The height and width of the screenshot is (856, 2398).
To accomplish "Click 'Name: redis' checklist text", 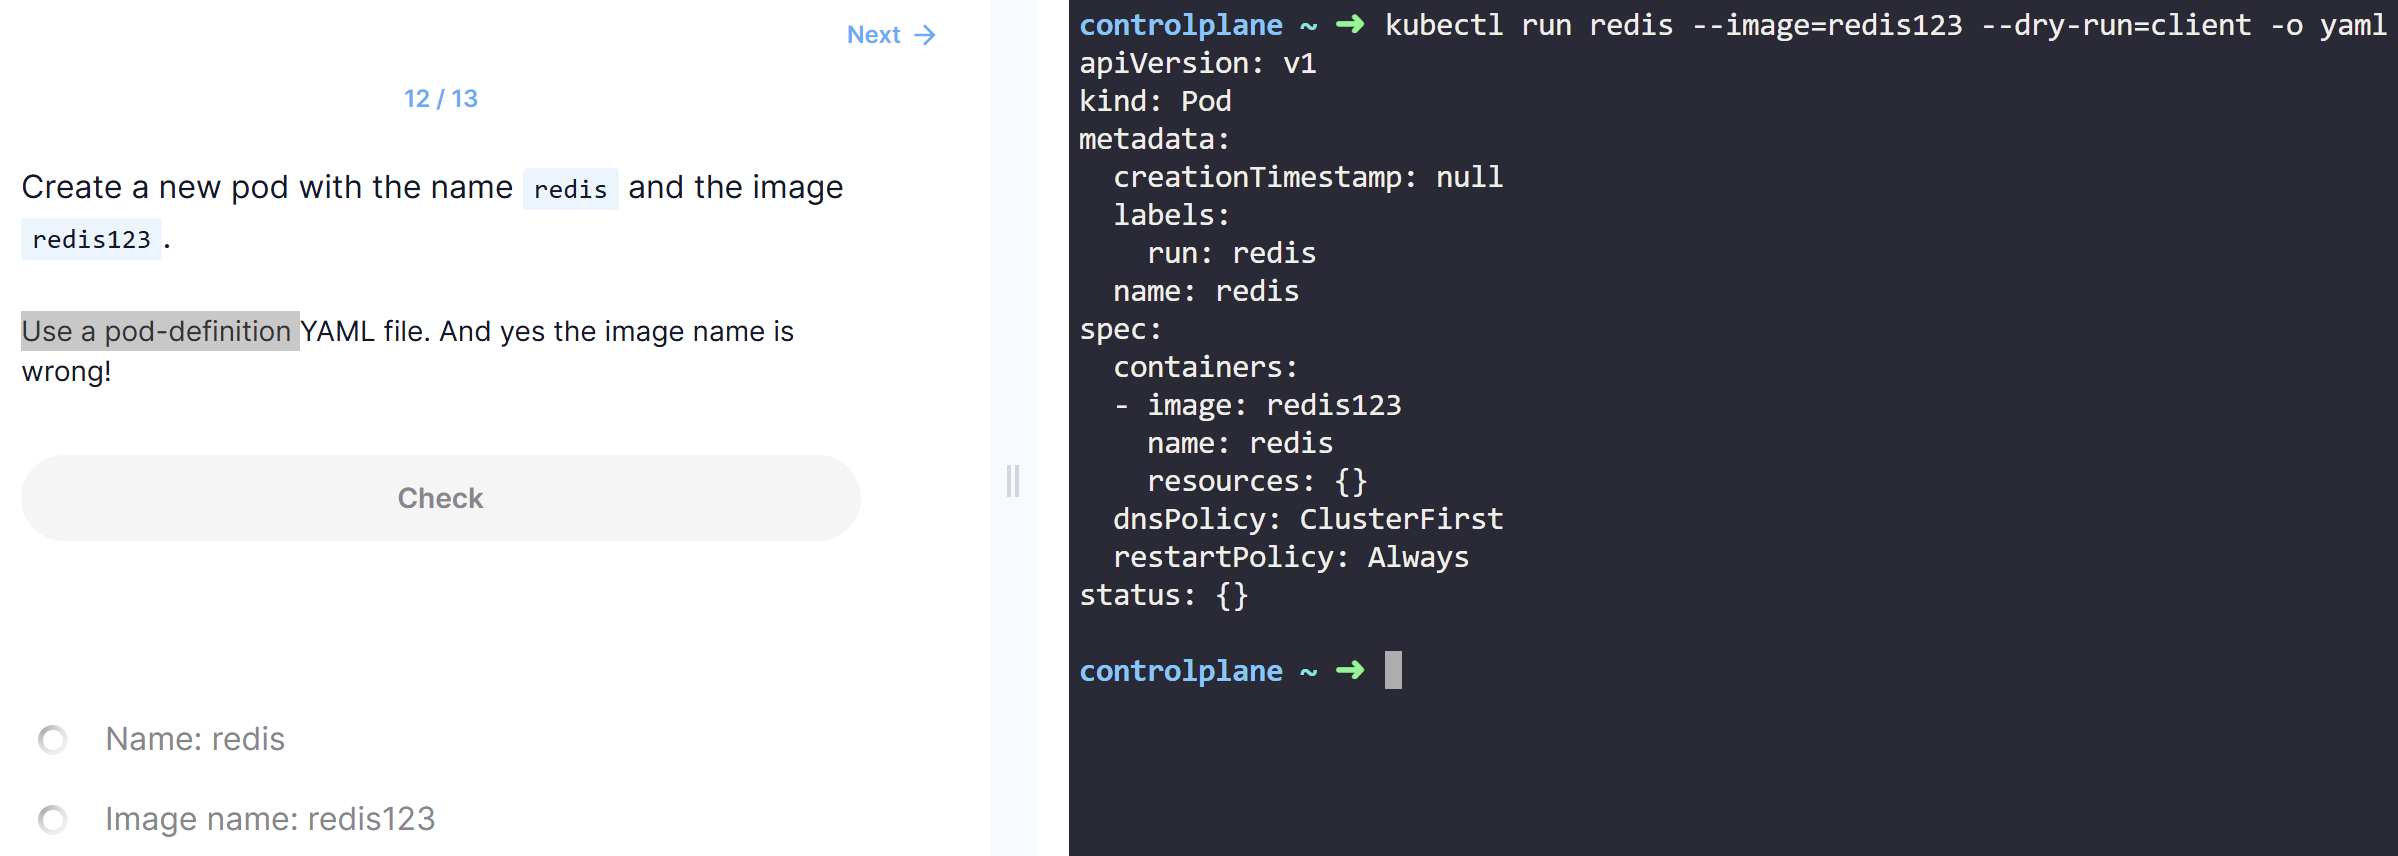I will 195,739.
